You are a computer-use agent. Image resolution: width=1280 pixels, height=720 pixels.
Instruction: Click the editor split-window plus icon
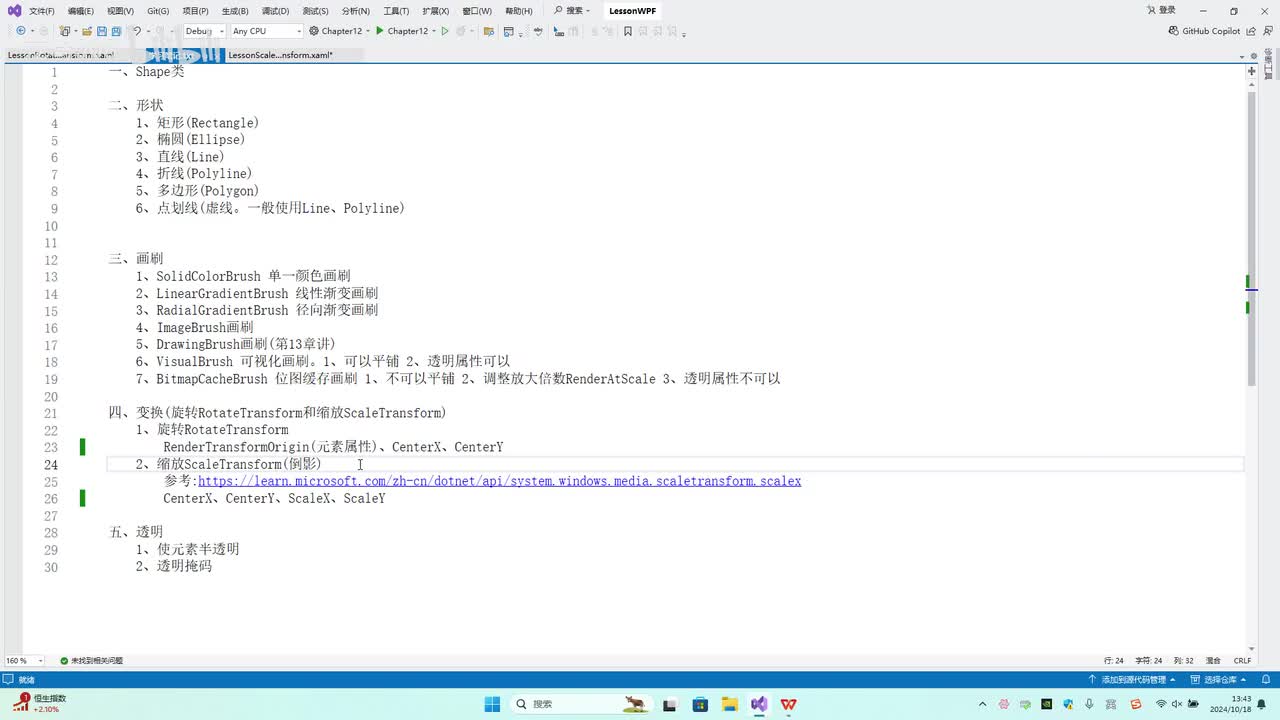[1251, 71]
